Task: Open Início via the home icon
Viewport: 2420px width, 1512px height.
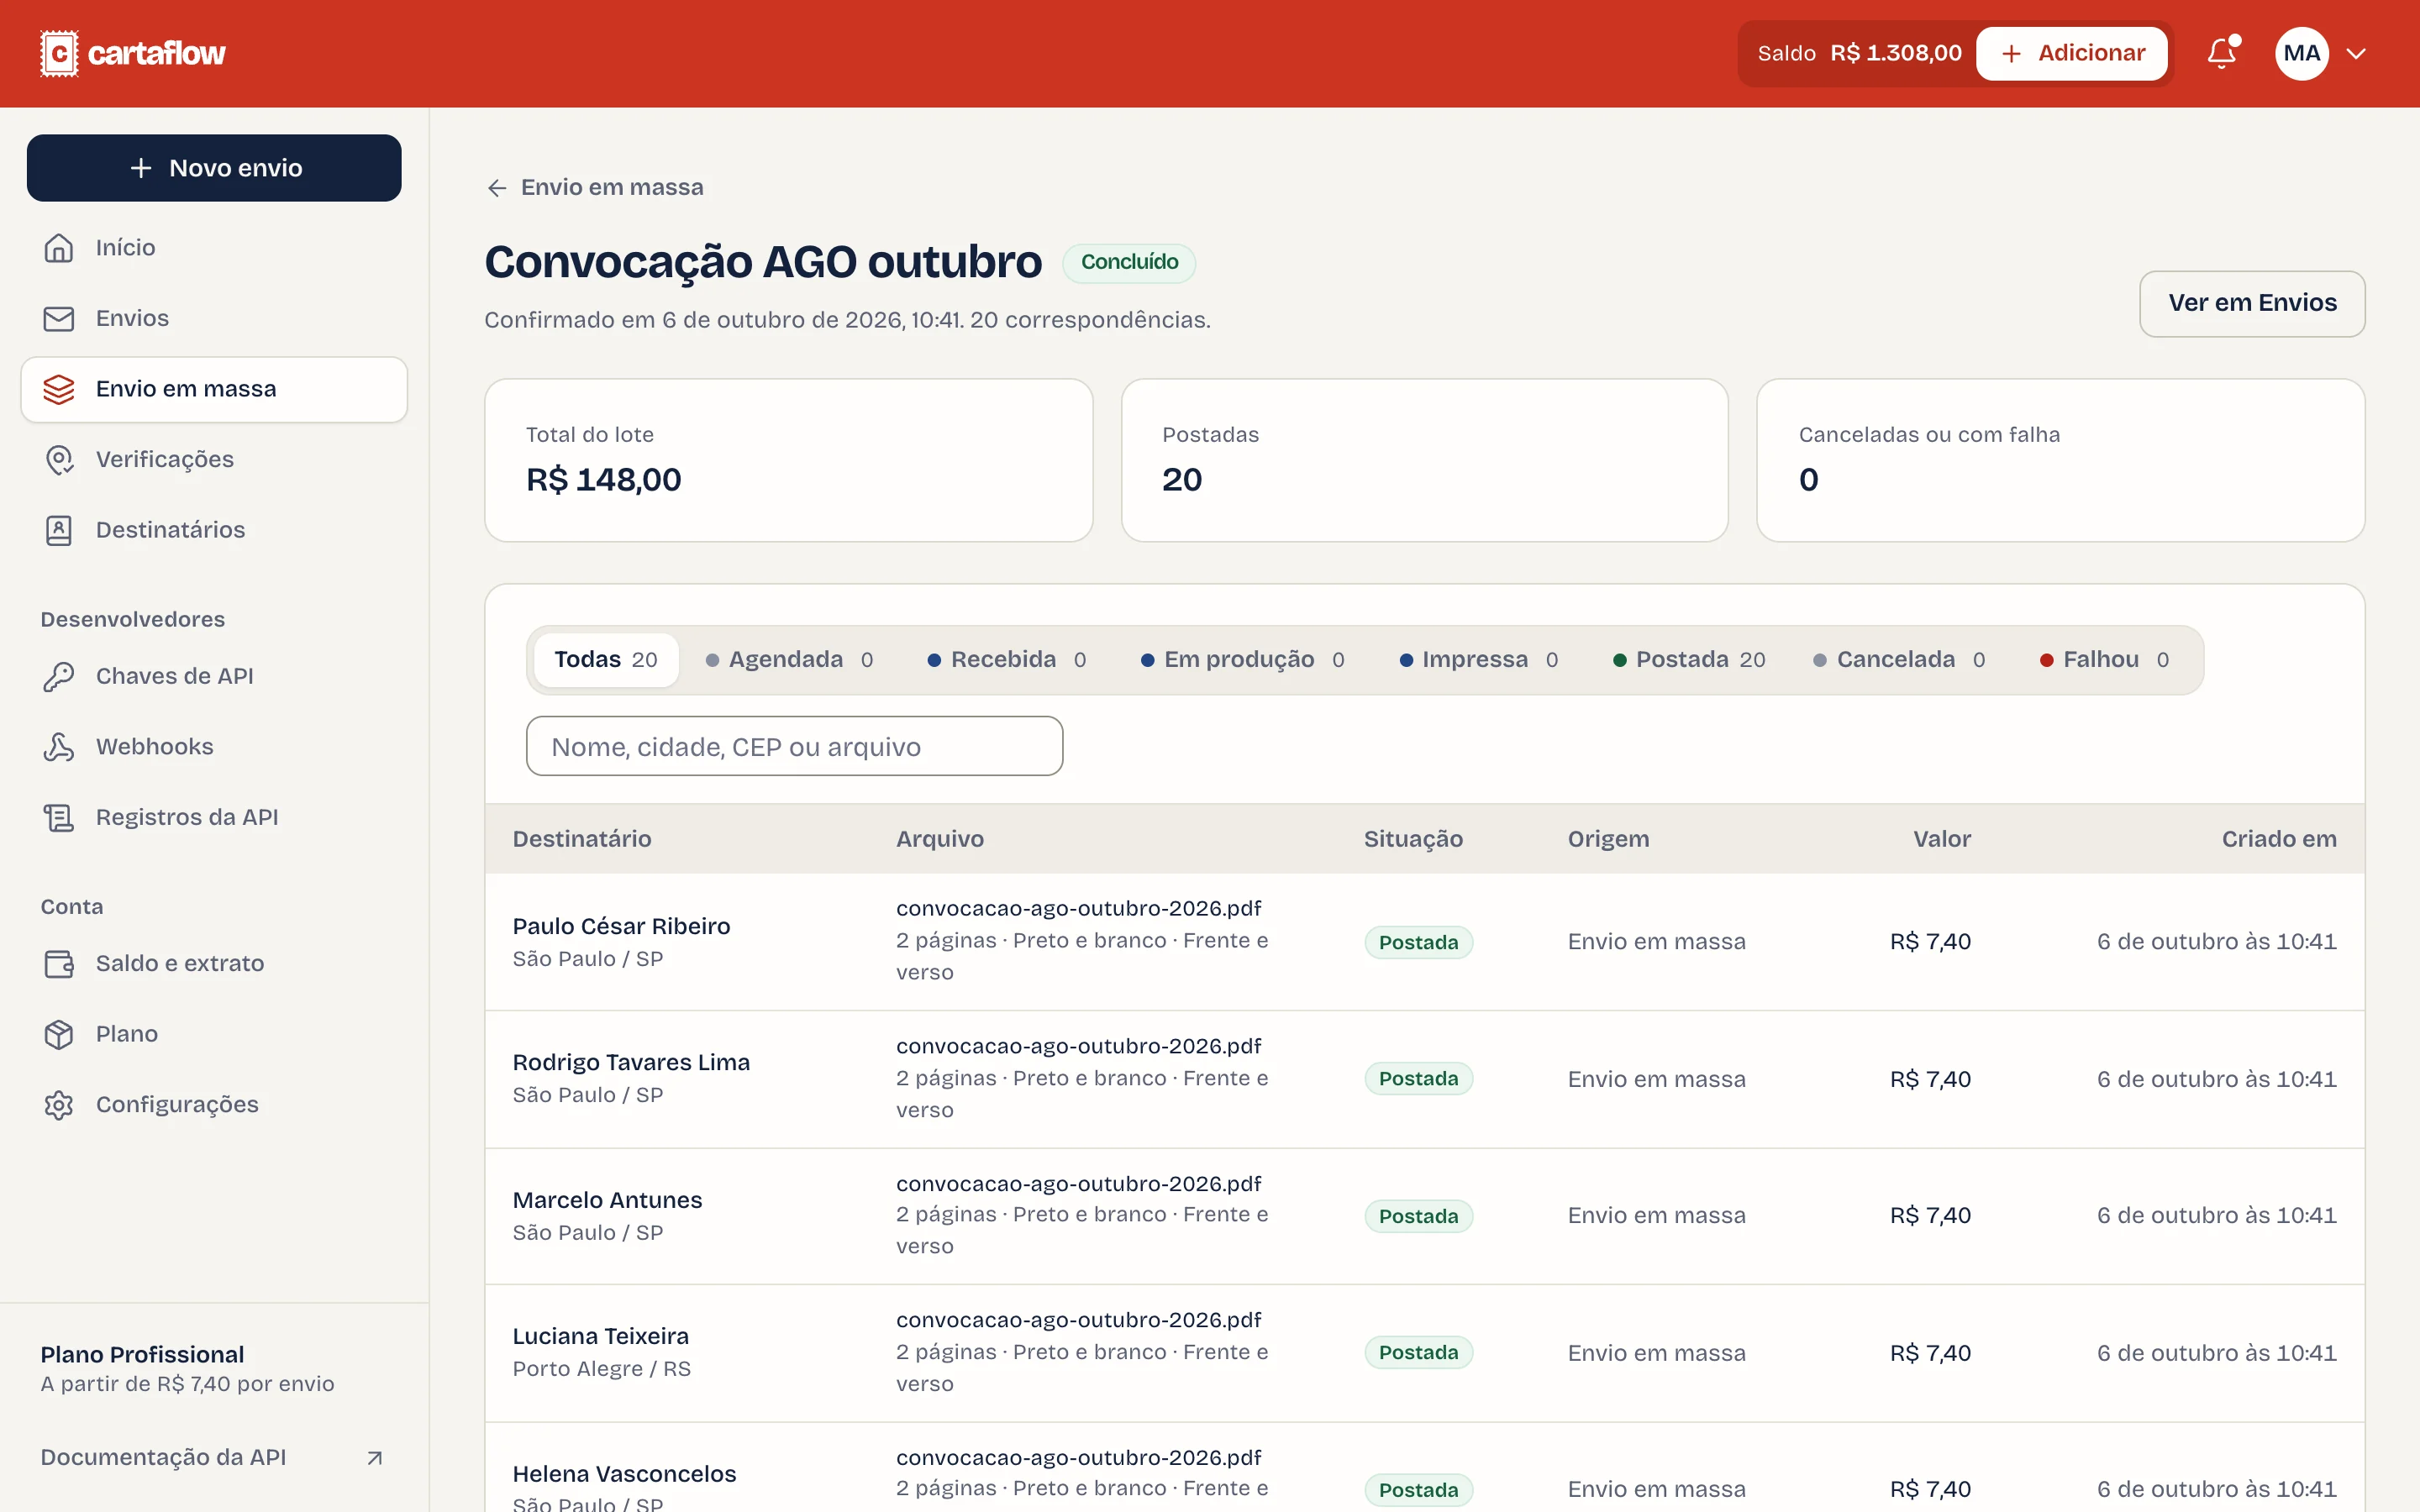Action: pos(59,248)
